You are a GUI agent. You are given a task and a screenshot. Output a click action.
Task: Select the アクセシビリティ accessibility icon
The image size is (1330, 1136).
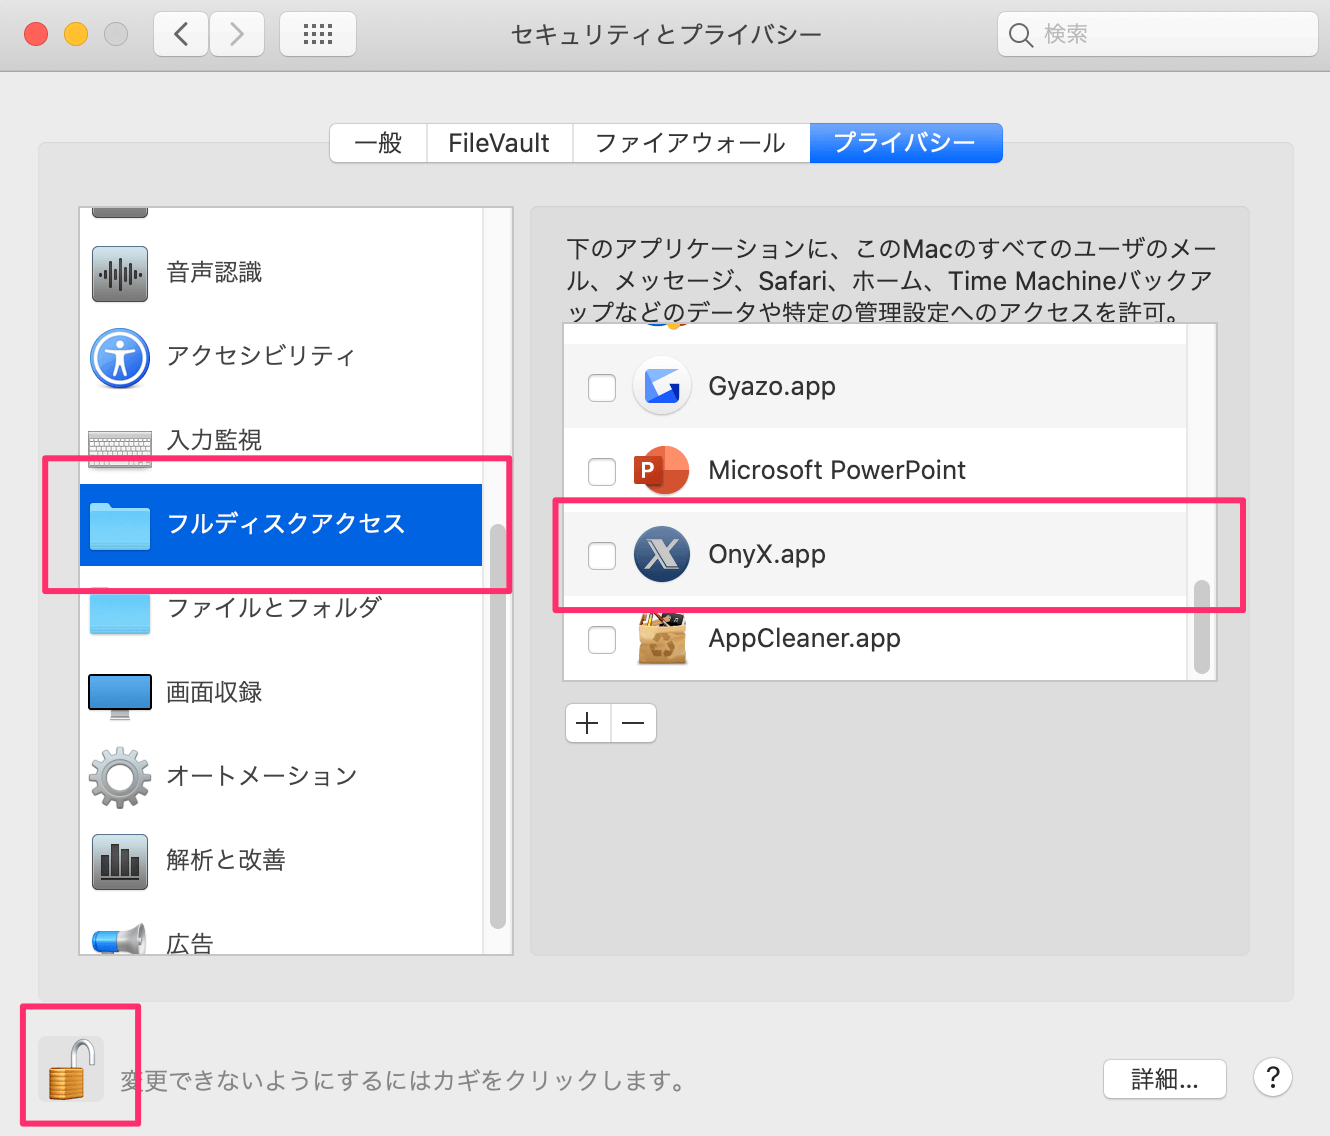point(120,358)
